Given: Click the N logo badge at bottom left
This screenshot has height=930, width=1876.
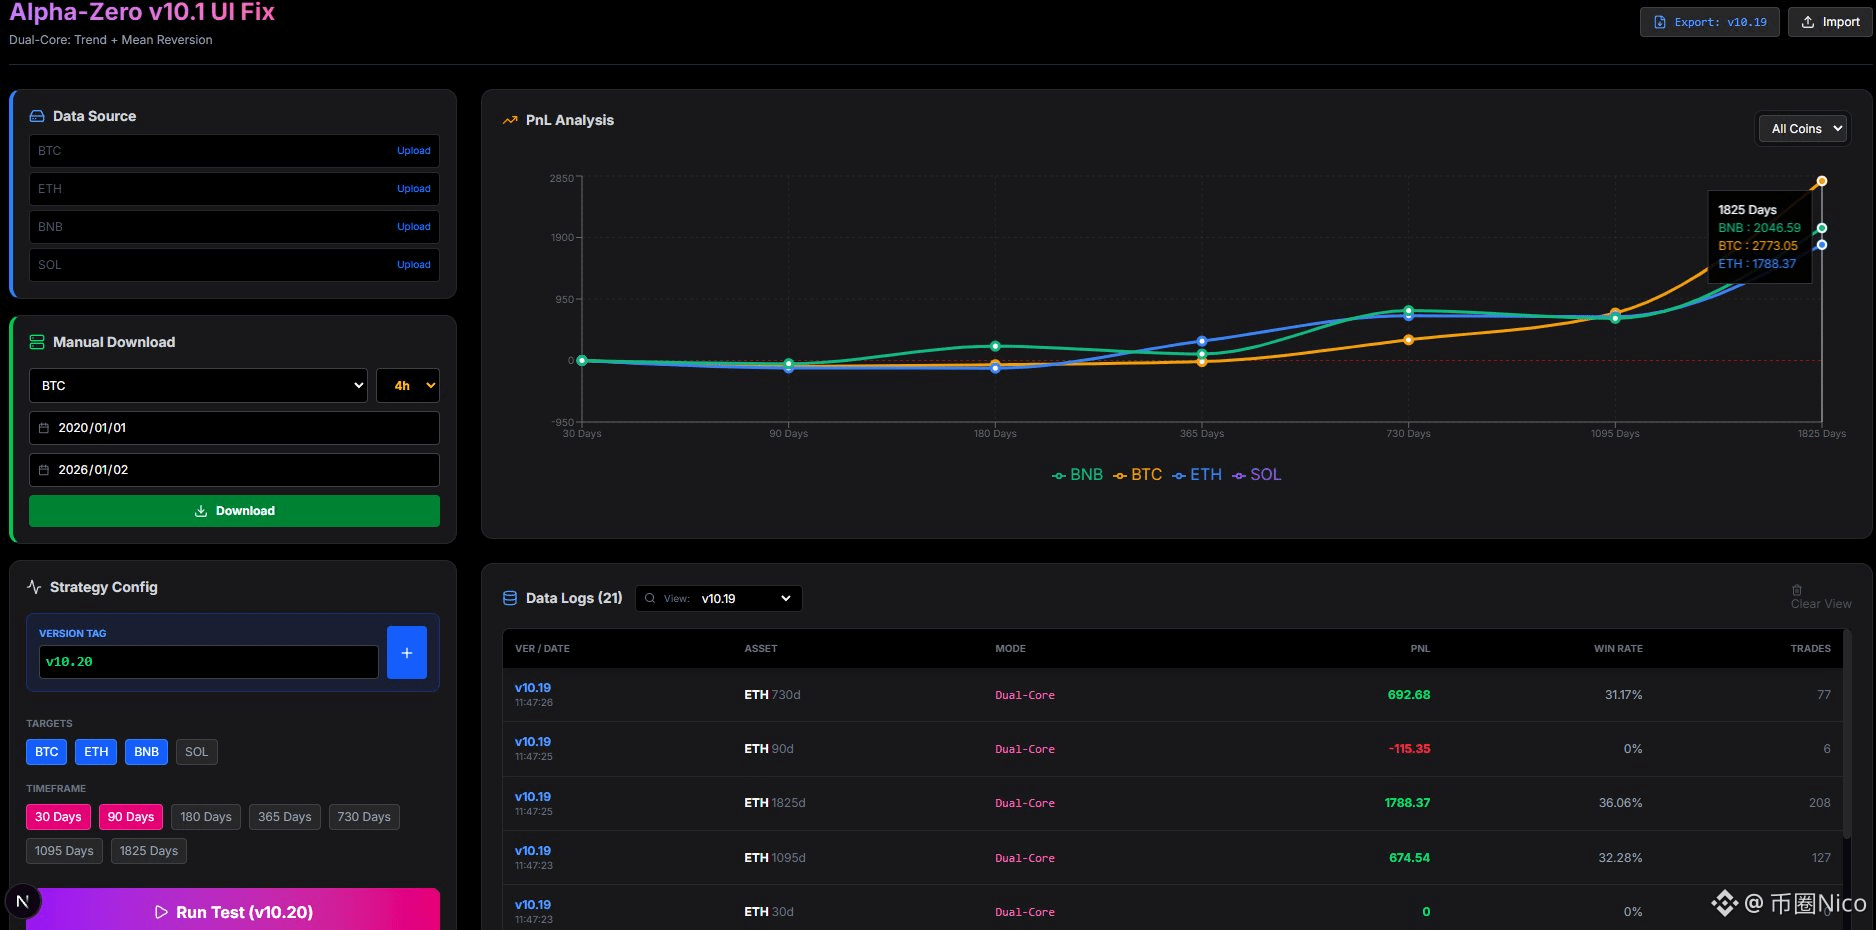Looking at the screenshot, I should (22, 901).
